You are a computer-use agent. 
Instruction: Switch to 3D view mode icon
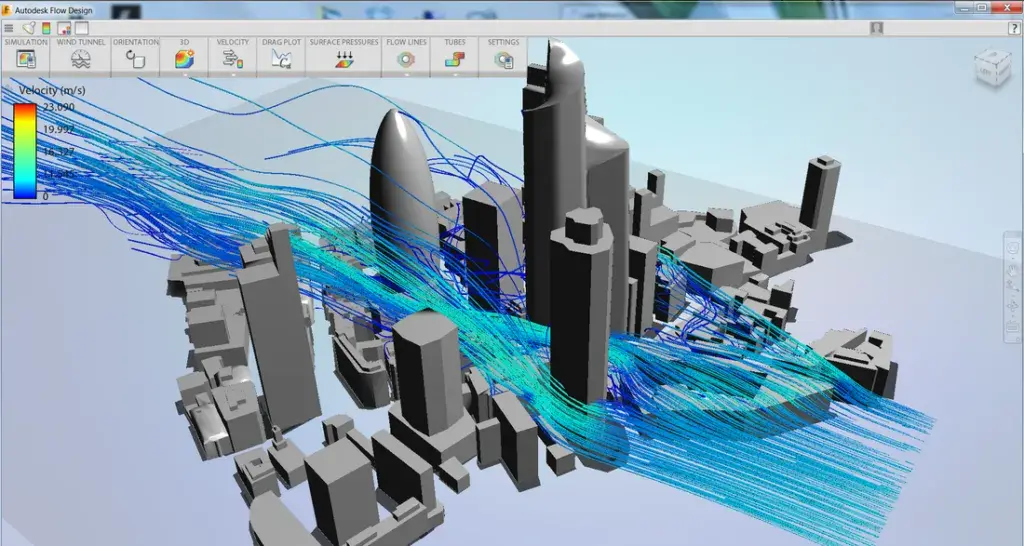point(184,59)
